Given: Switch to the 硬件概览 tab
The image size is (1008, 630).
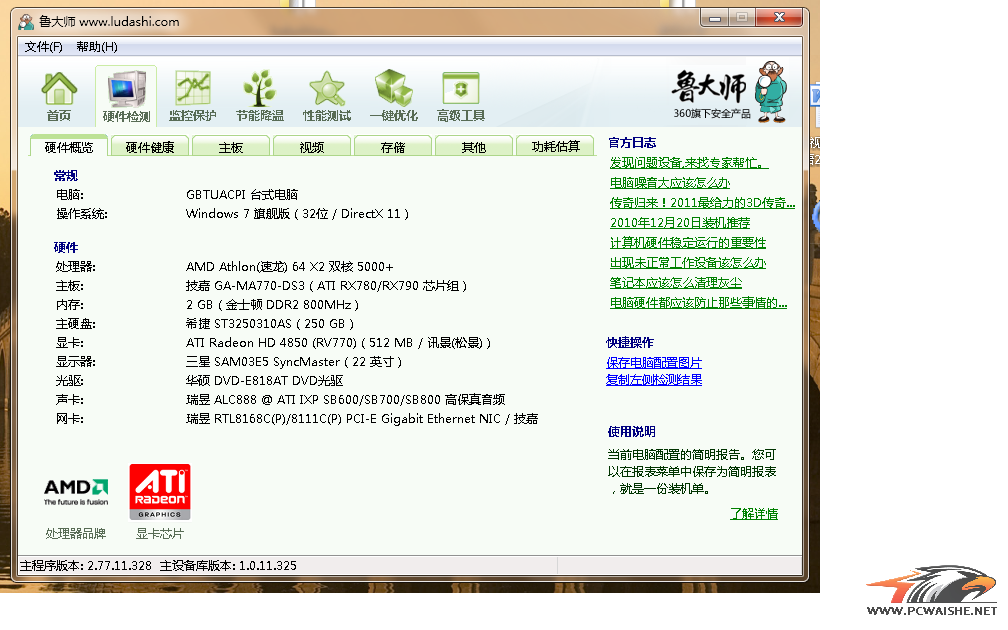Looking at the screenshot, I should [x=69, y=147].
